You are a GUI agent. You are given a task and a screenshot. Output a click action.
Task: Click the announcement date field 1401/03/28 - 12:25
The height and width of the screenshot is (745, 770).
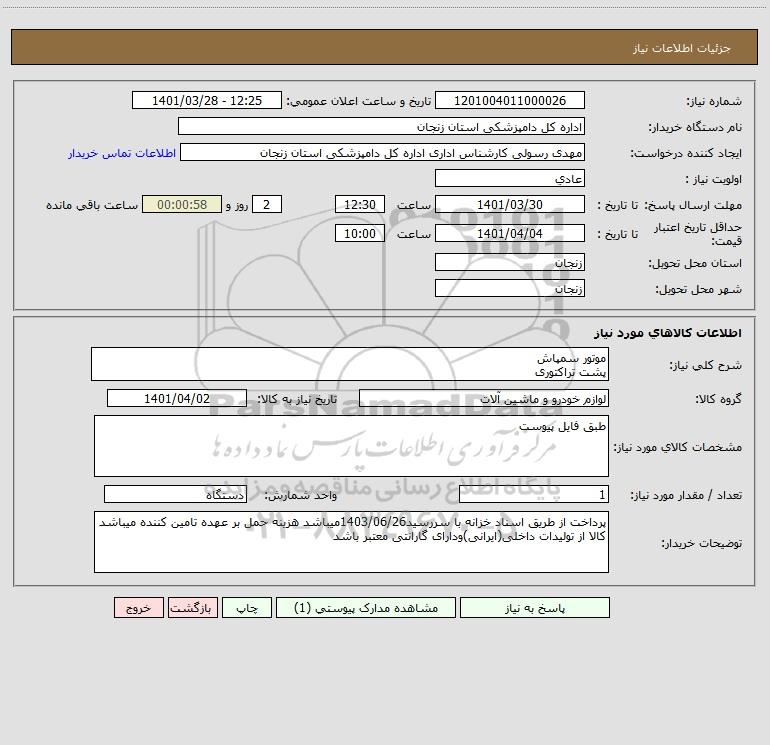pos(207,100)
